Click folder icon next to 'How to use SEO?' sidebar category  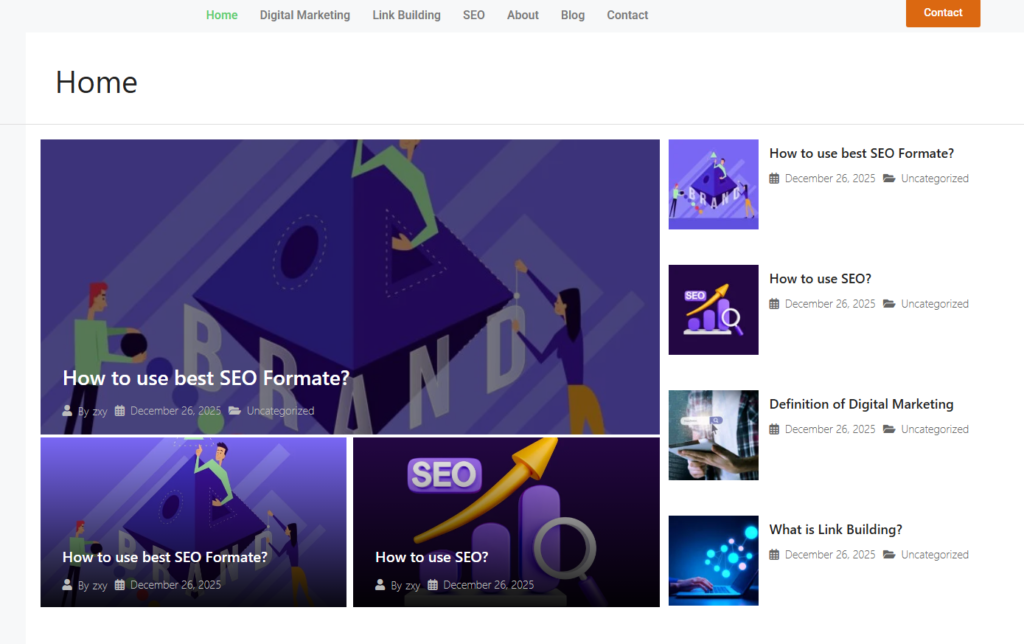[x=889, y=304]
